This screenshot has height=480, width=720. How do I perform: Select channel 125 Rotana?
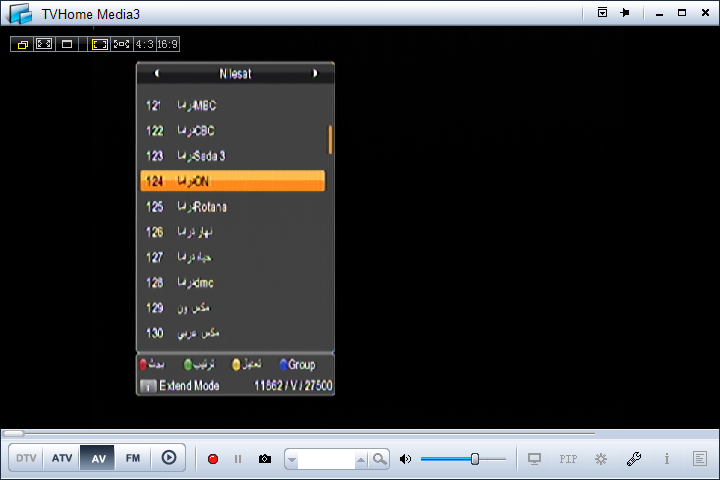point(233,207)
